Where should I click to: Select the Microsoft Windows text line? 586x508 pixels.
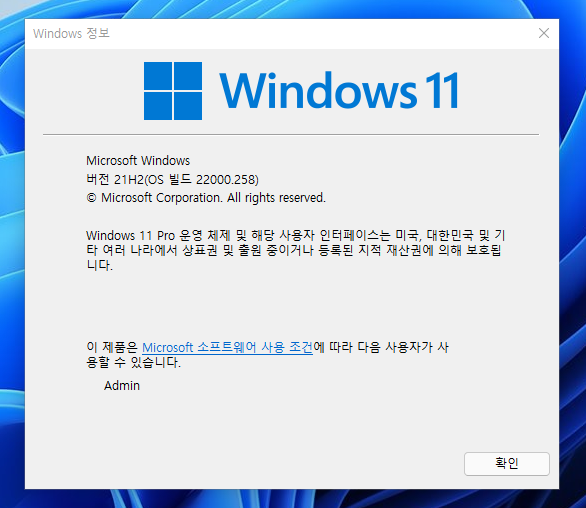pyautogui.click(x=138, y=161)
